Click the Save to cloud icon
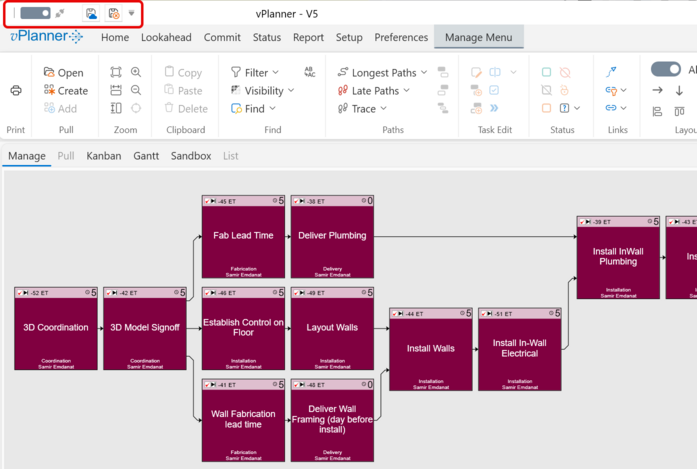Image resolution: width=697 pixels, height=469 pixels. point(91,14)
